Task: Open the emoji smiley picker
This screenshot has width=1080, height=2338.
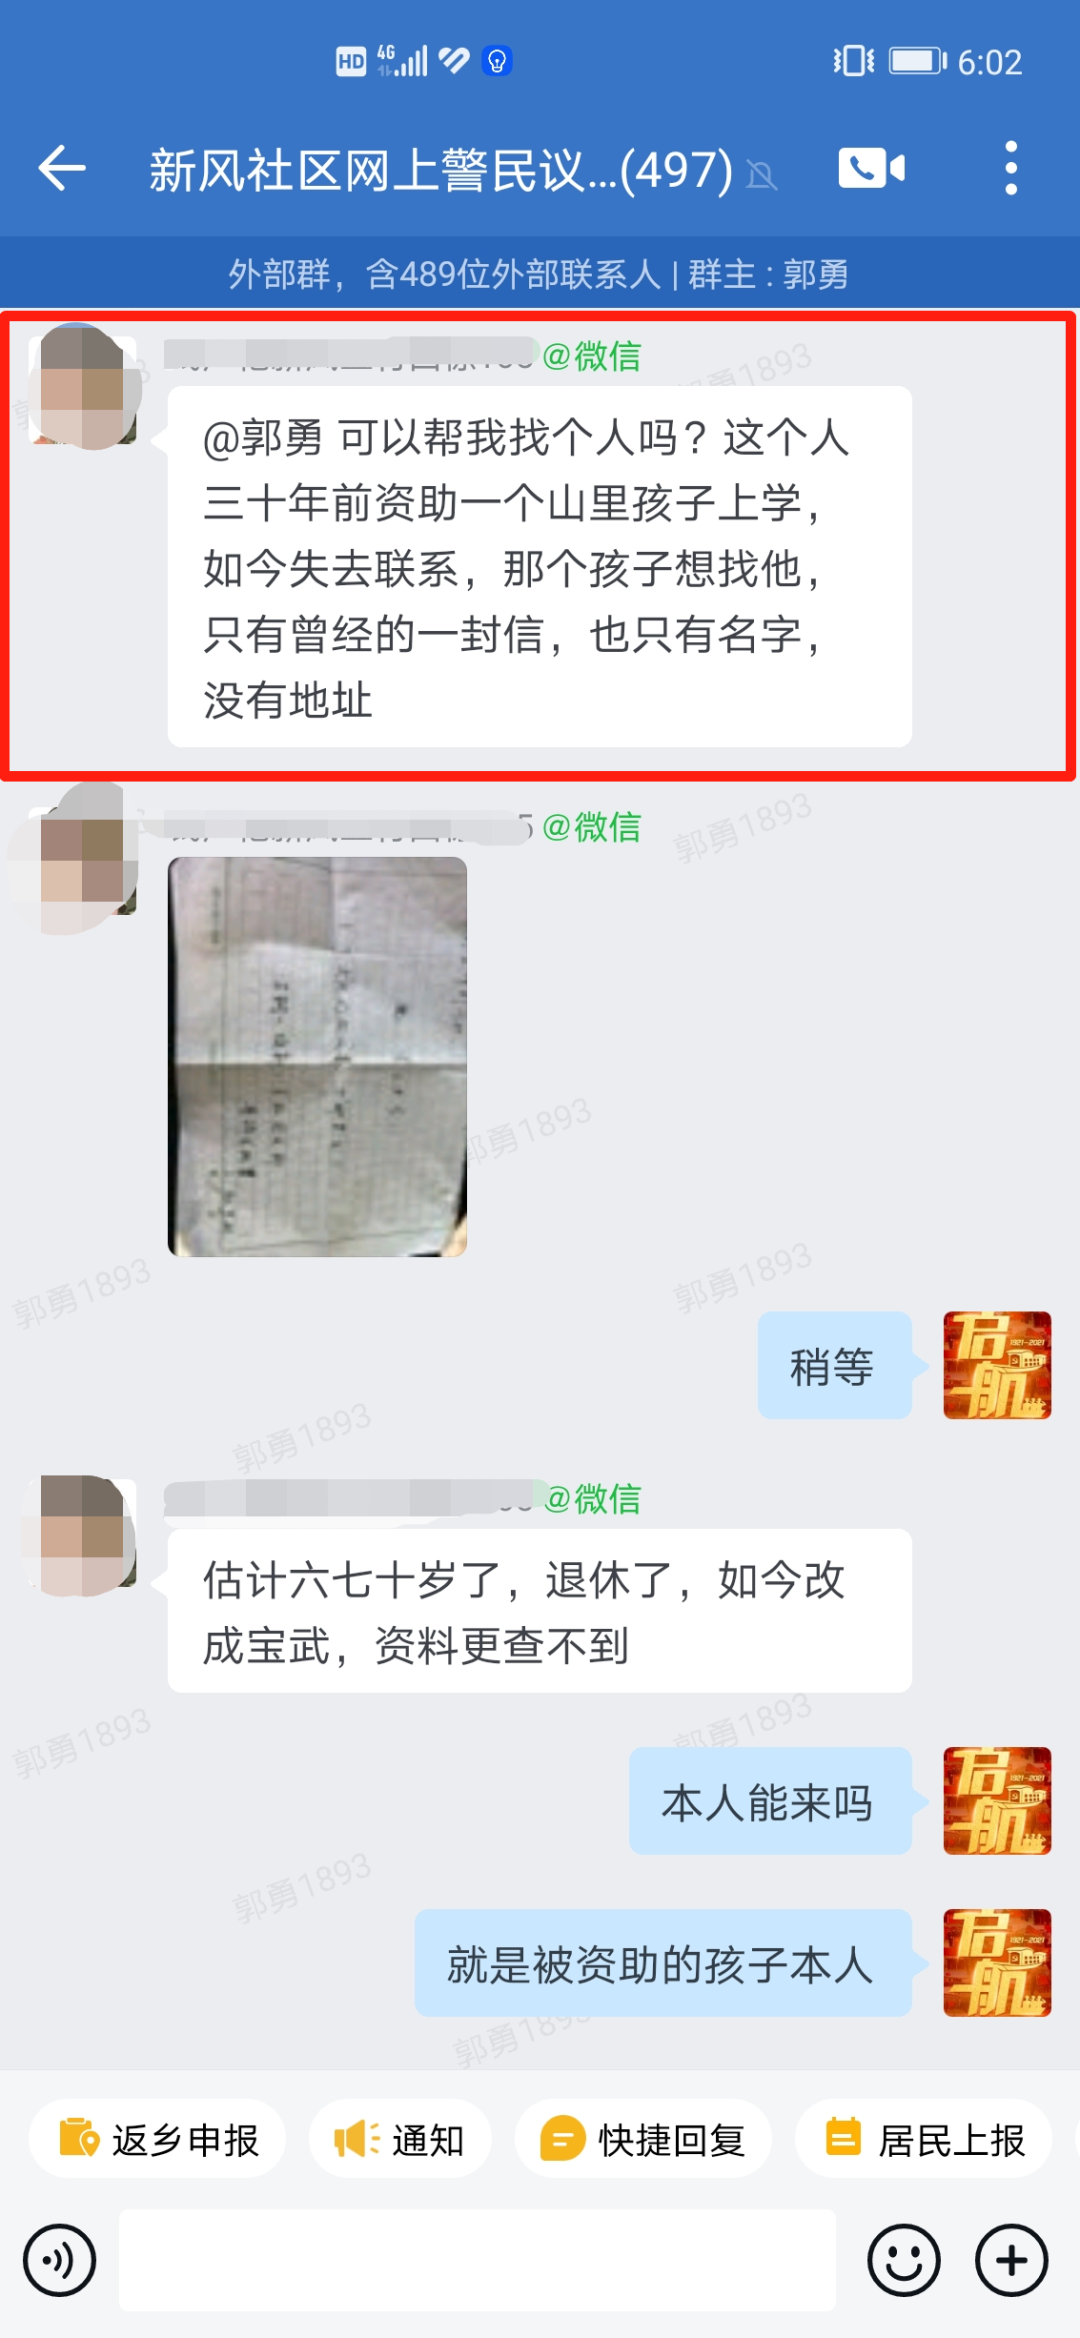Action: (904, 2260)
